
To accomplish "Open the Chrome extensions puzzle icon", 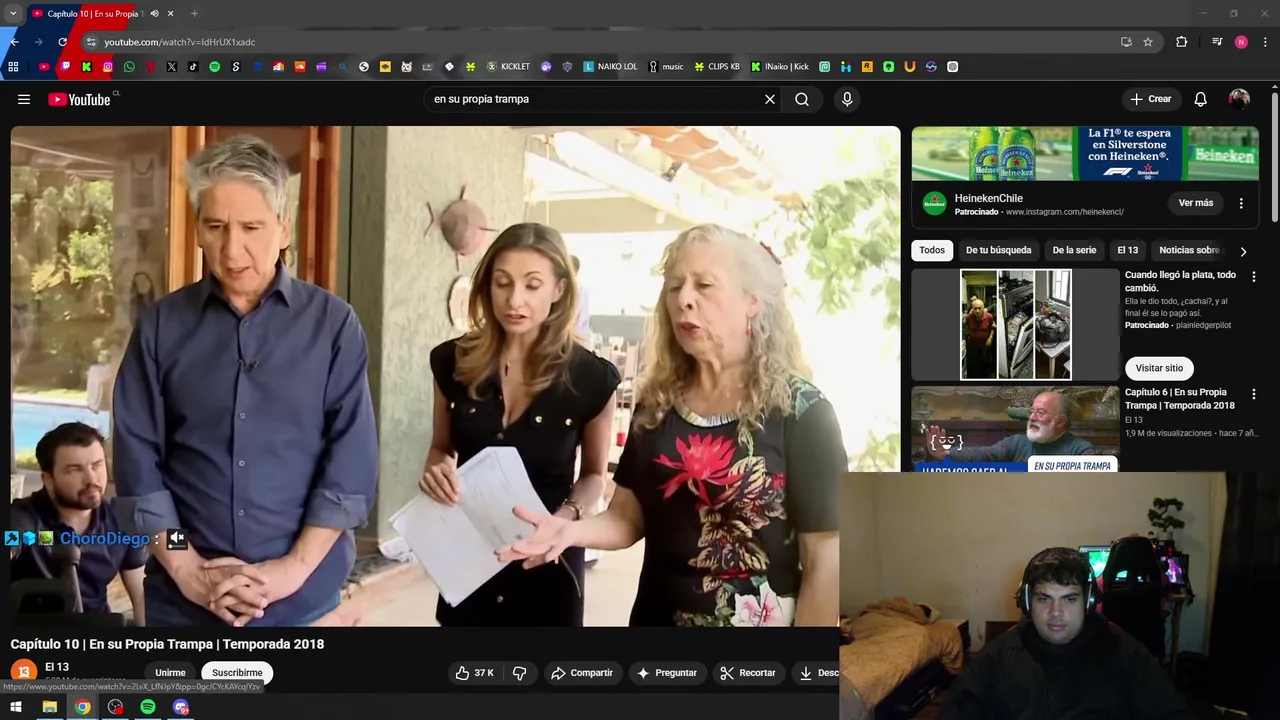I will click(x=1182, y=42).
